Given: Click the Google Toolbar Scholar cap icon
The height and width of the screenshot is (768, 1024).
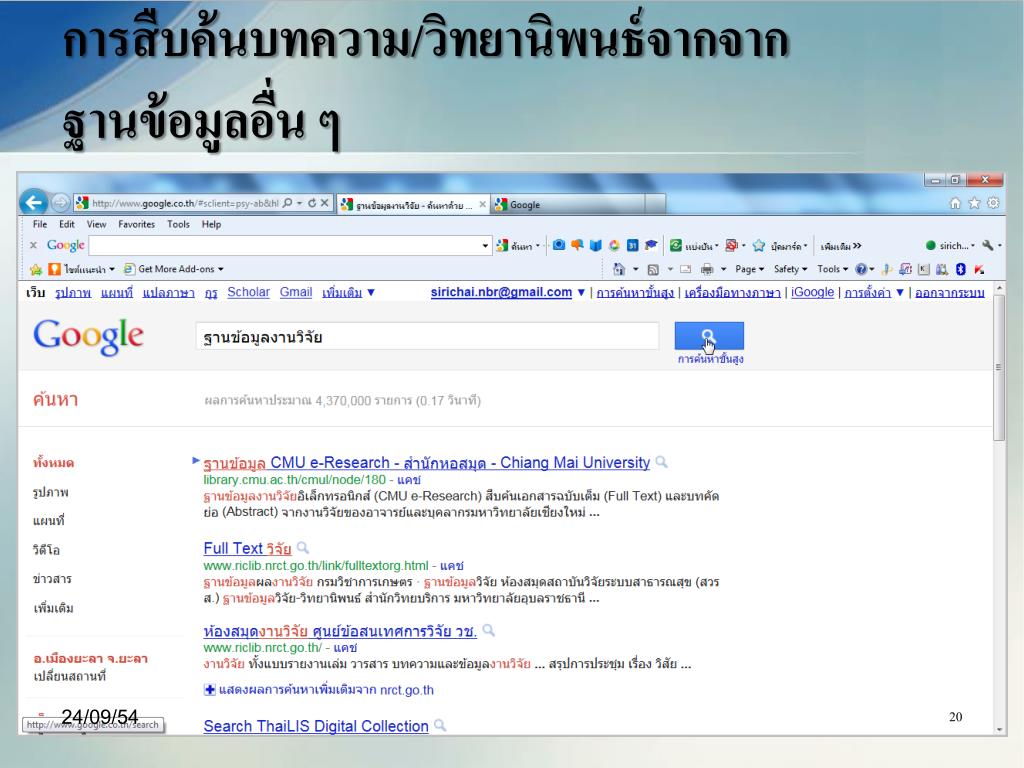Looking at the screenshot, I should (651, 246).
